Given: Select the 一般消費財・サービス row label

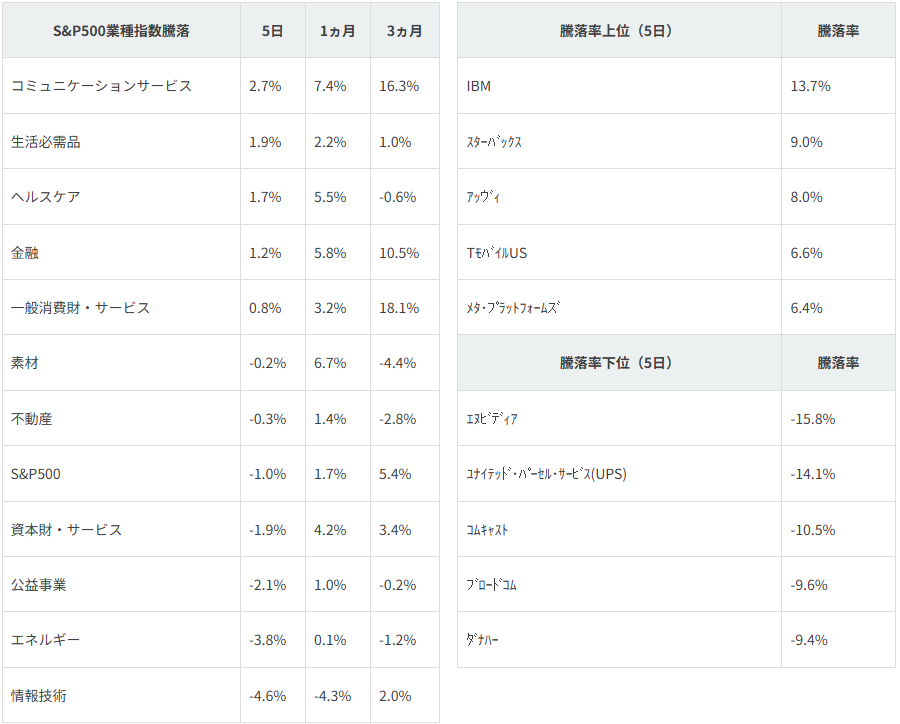Looking at the screenshot, I should (80, 308).
